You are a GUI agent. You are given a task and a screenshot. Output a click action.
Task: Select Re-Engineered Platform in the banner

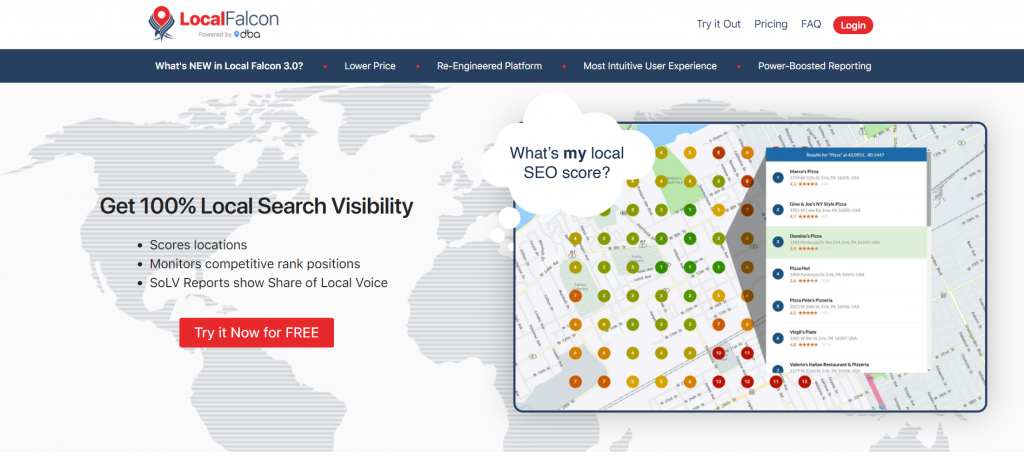(489, 66)
